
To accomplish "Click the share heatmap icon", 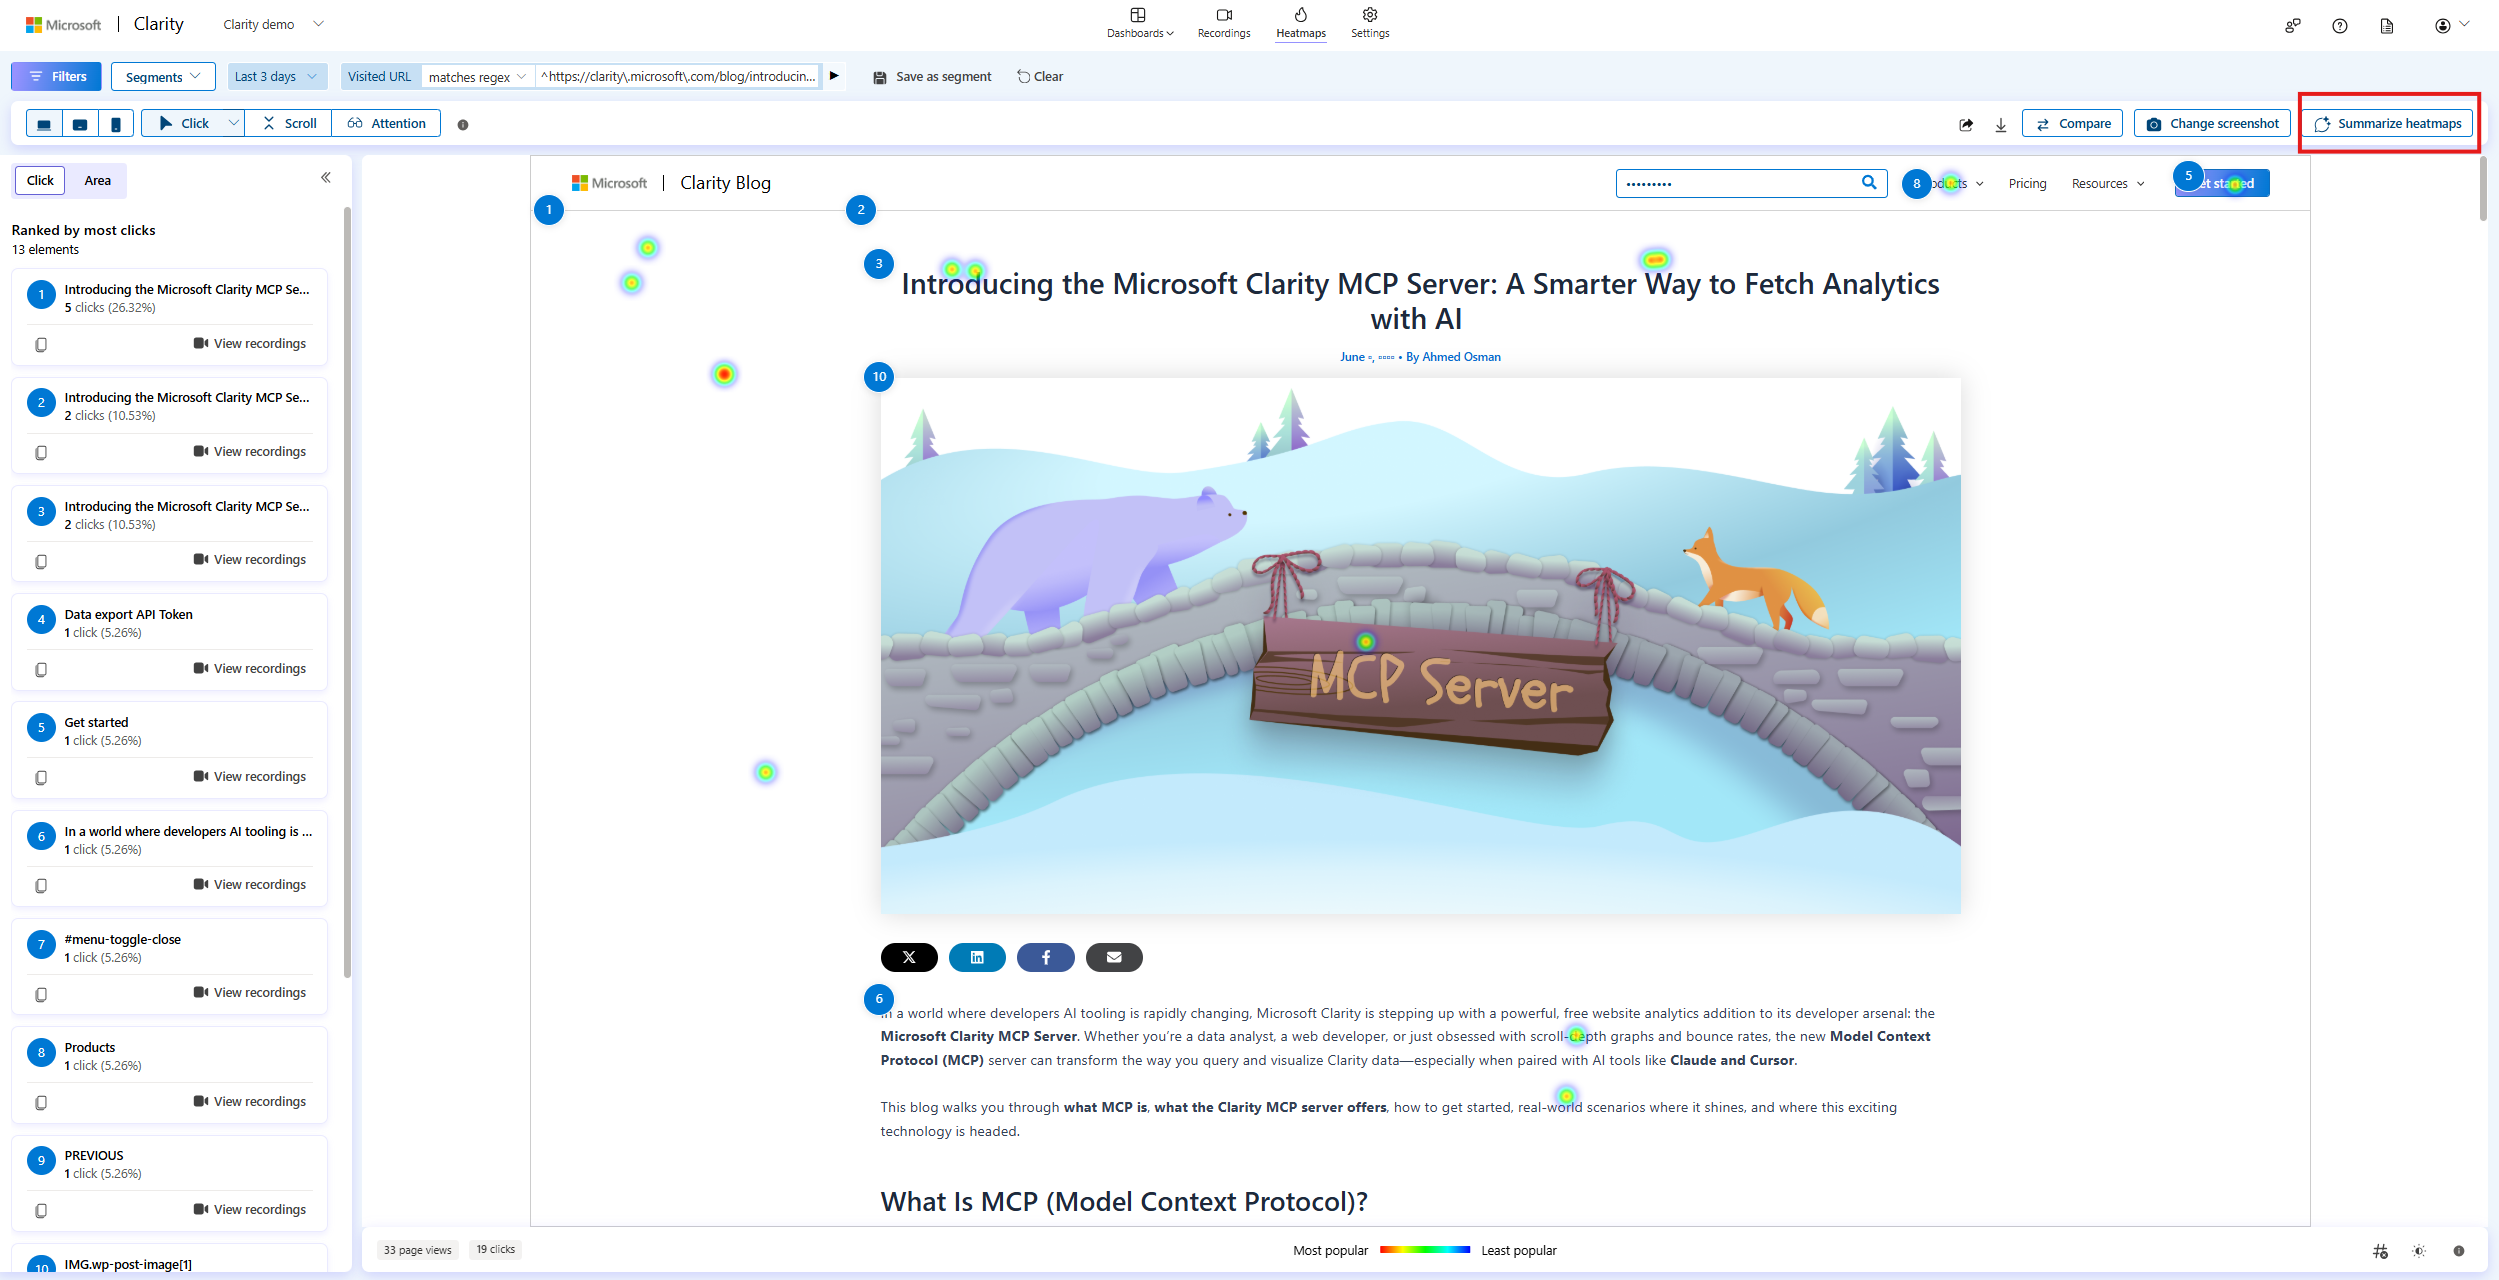I will 1966,124.
